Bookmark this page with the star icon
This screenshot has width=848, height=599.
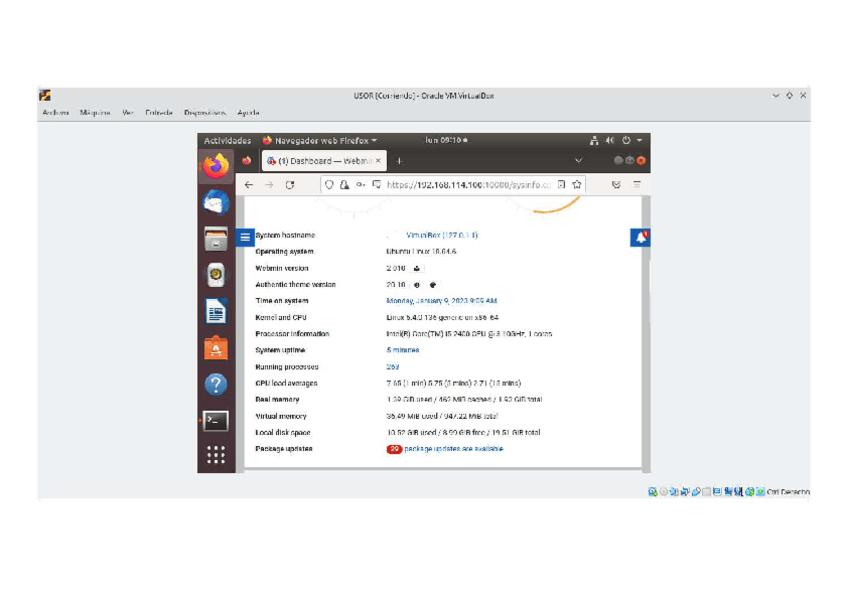[577, 184]
